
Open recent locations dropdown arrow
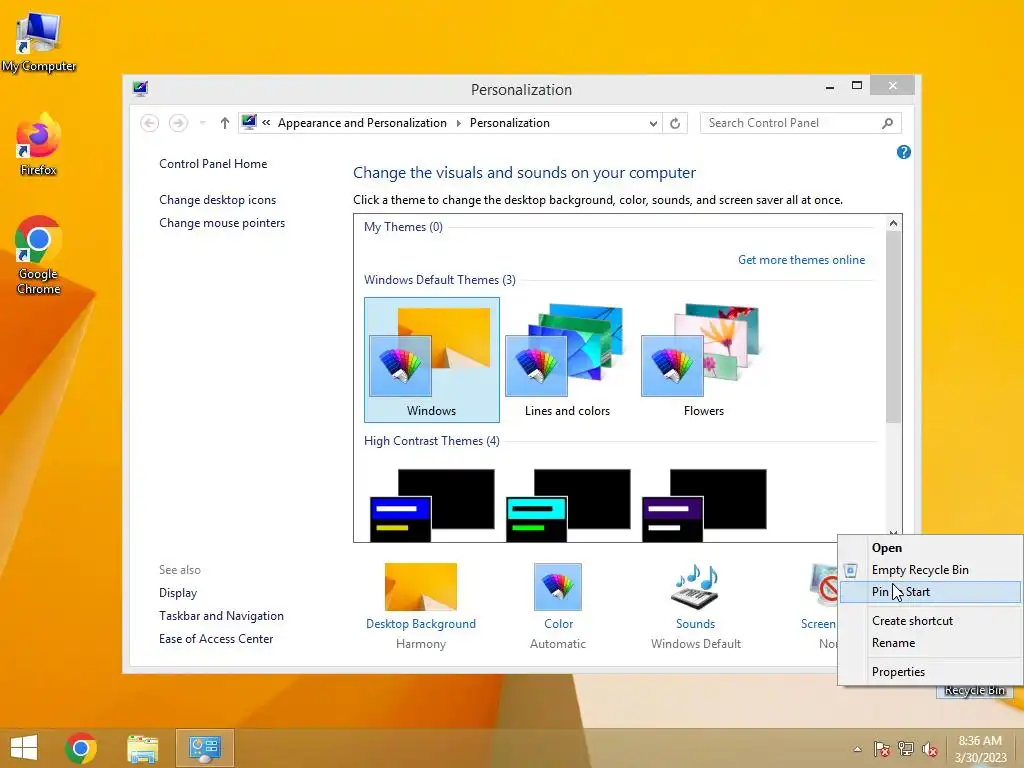(x=202, y=123)
